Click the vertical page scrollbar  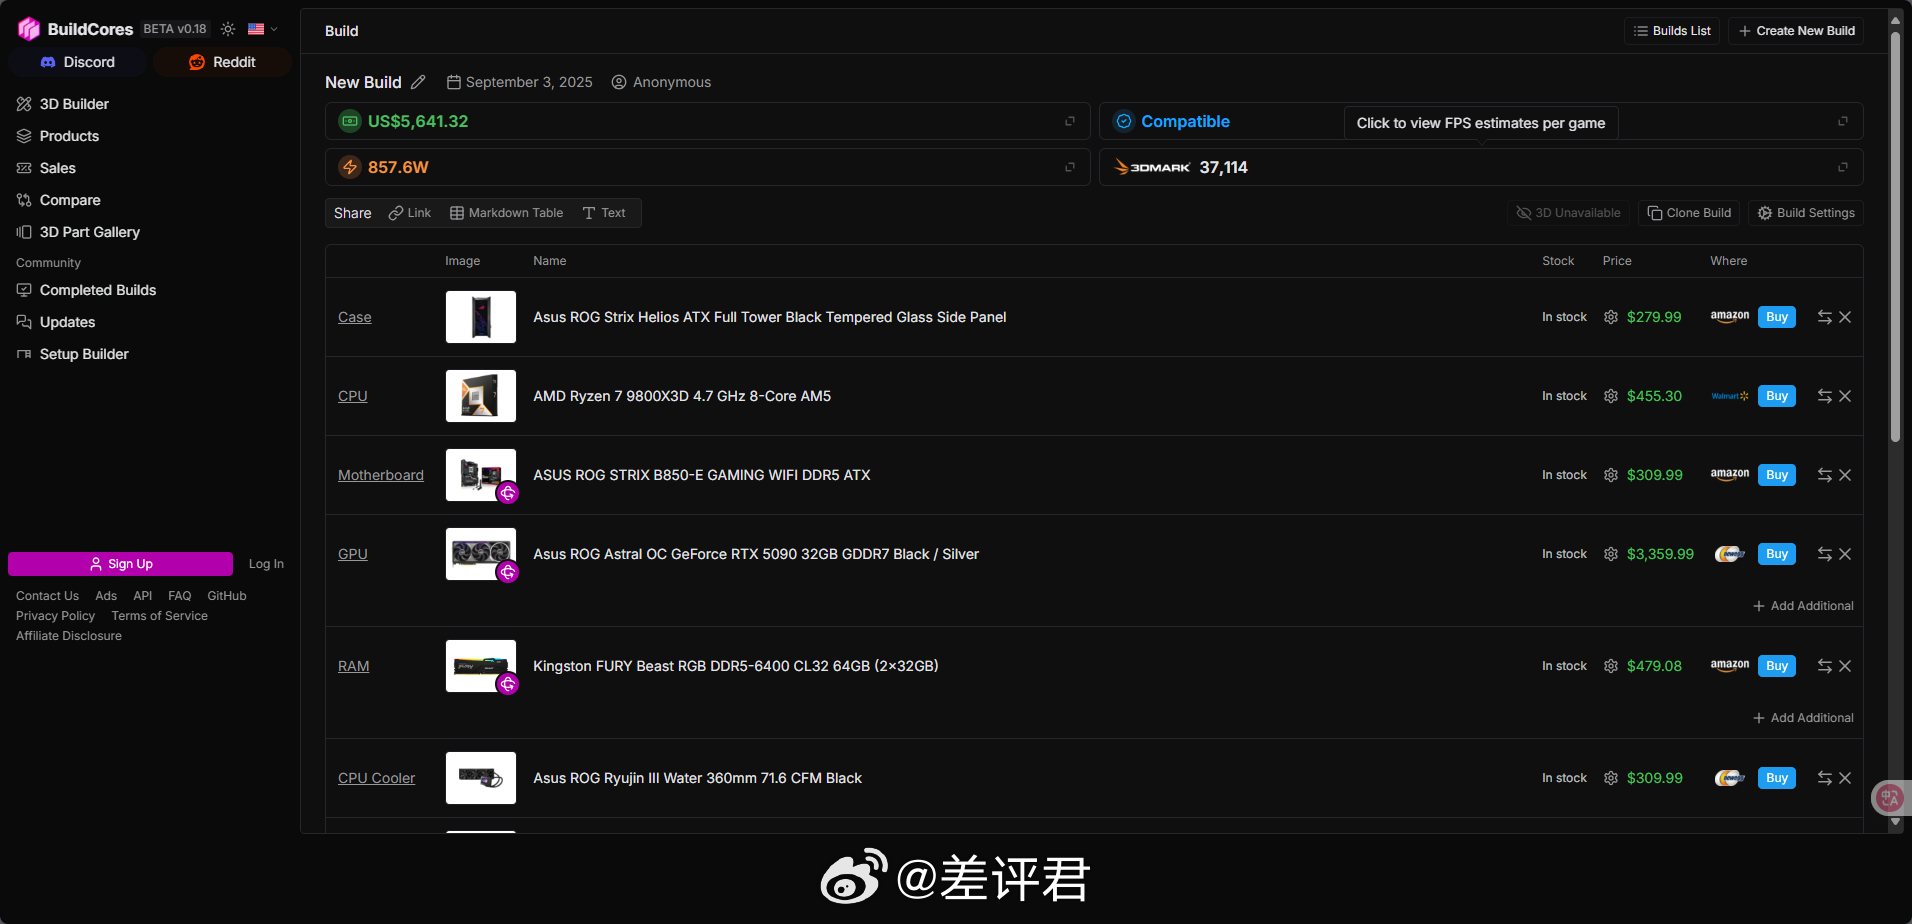coord(1895,237)
